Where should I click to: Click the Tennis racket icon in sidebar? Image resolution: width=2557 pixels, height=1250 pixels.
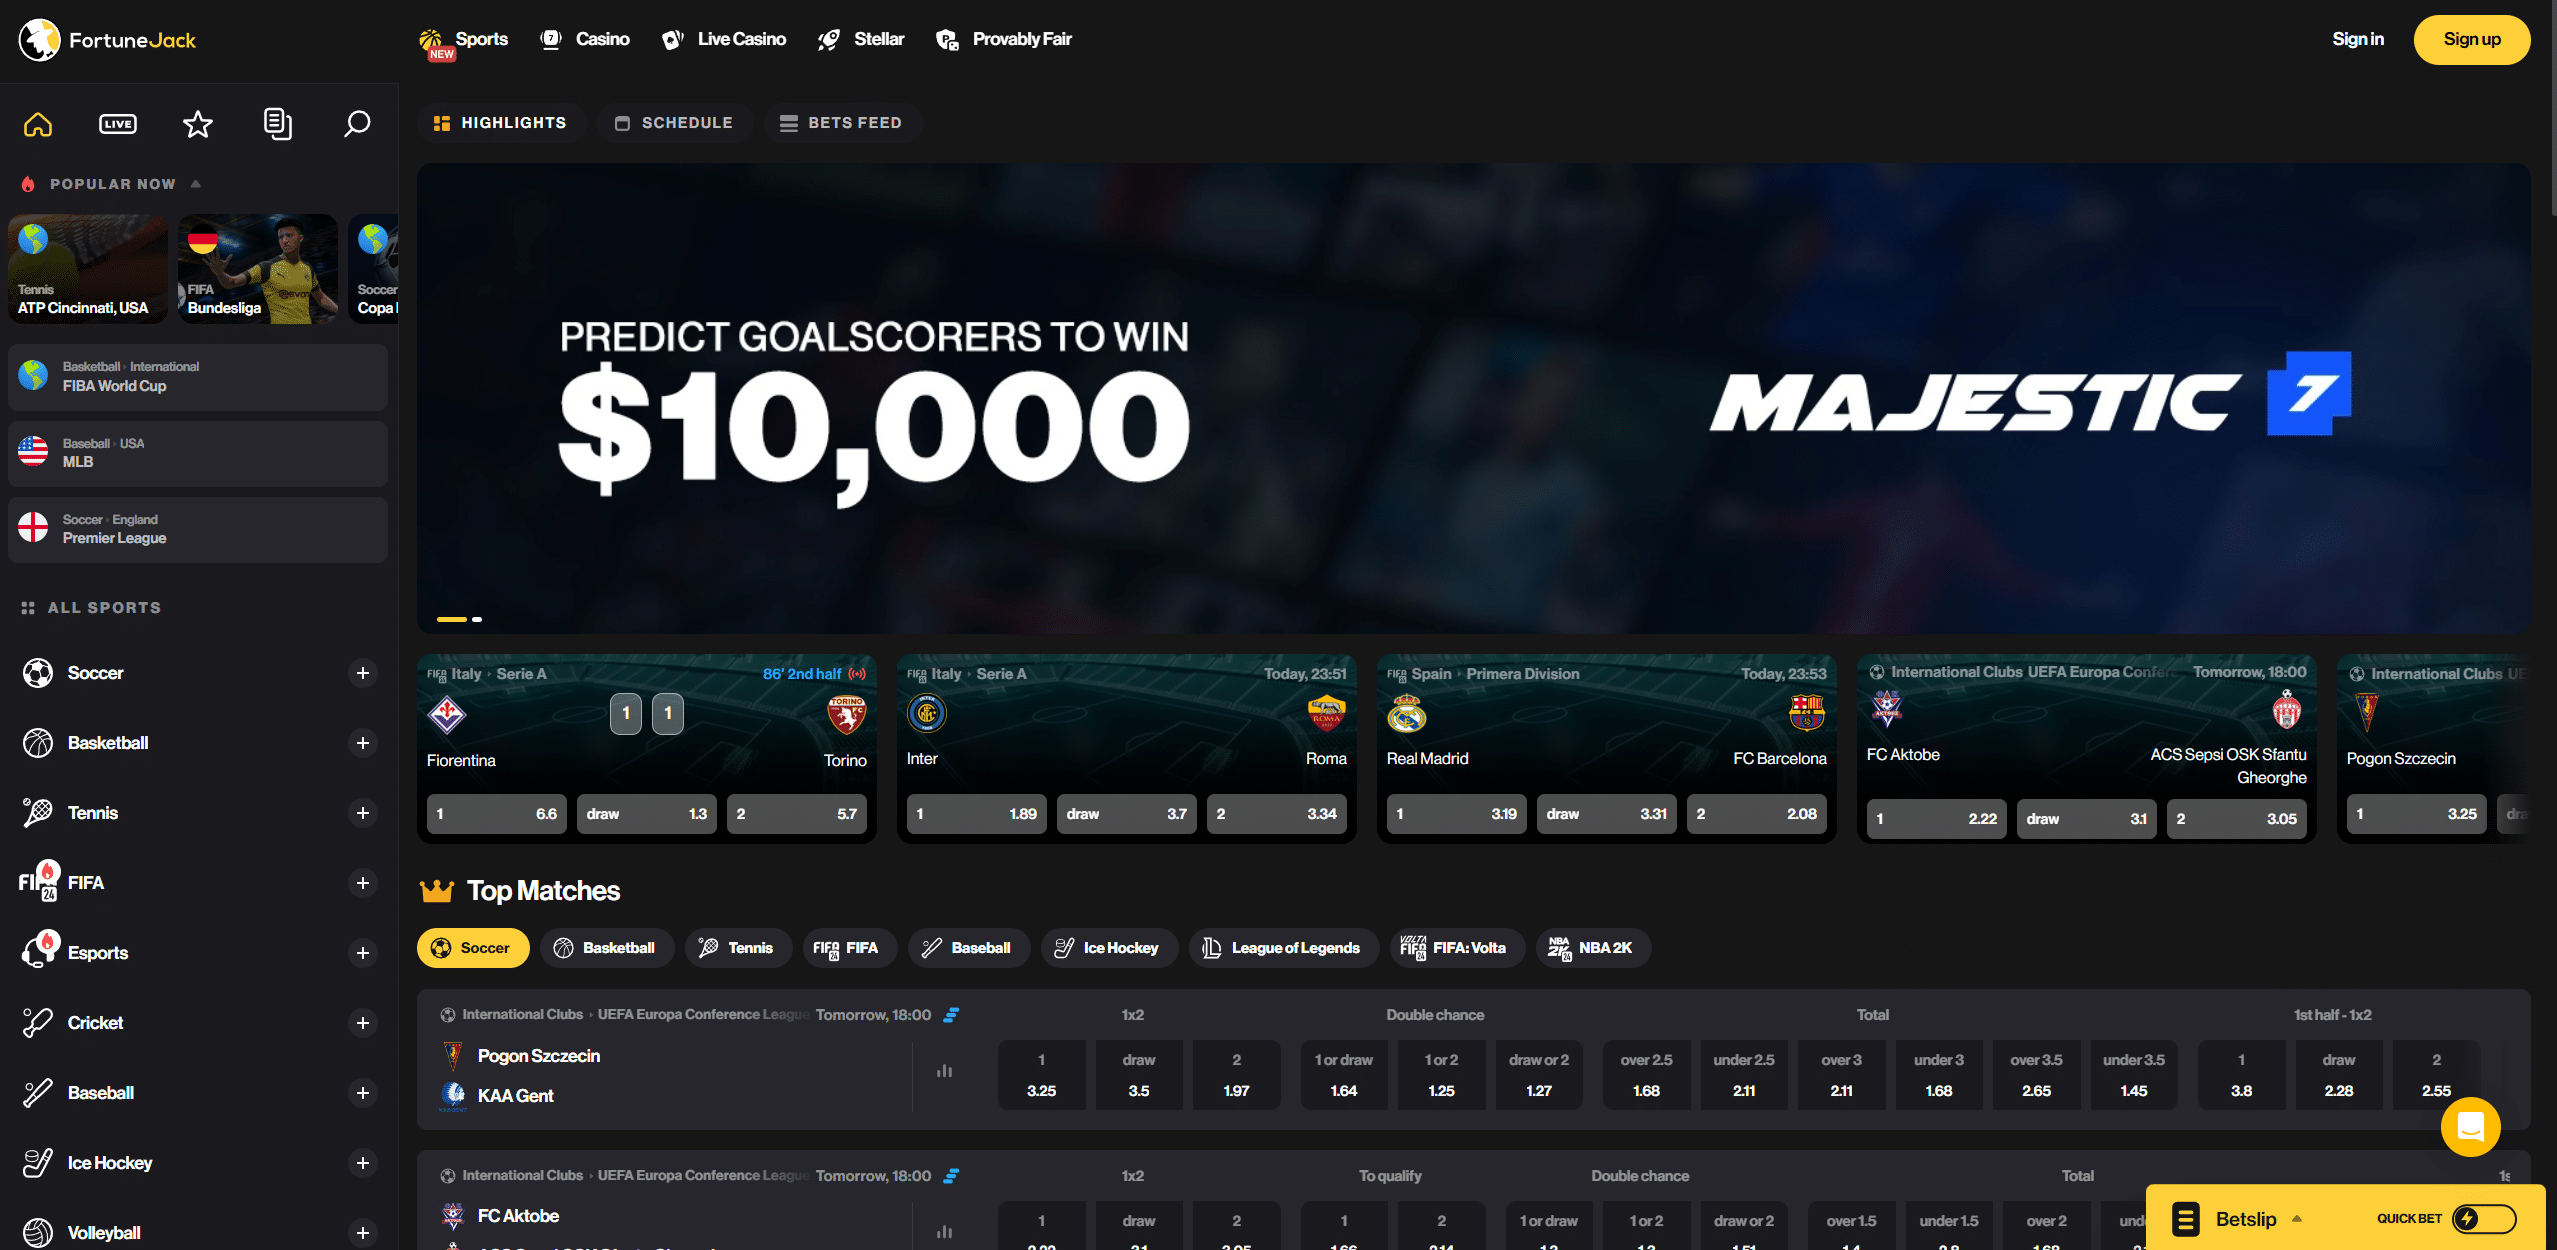[38, 813]
